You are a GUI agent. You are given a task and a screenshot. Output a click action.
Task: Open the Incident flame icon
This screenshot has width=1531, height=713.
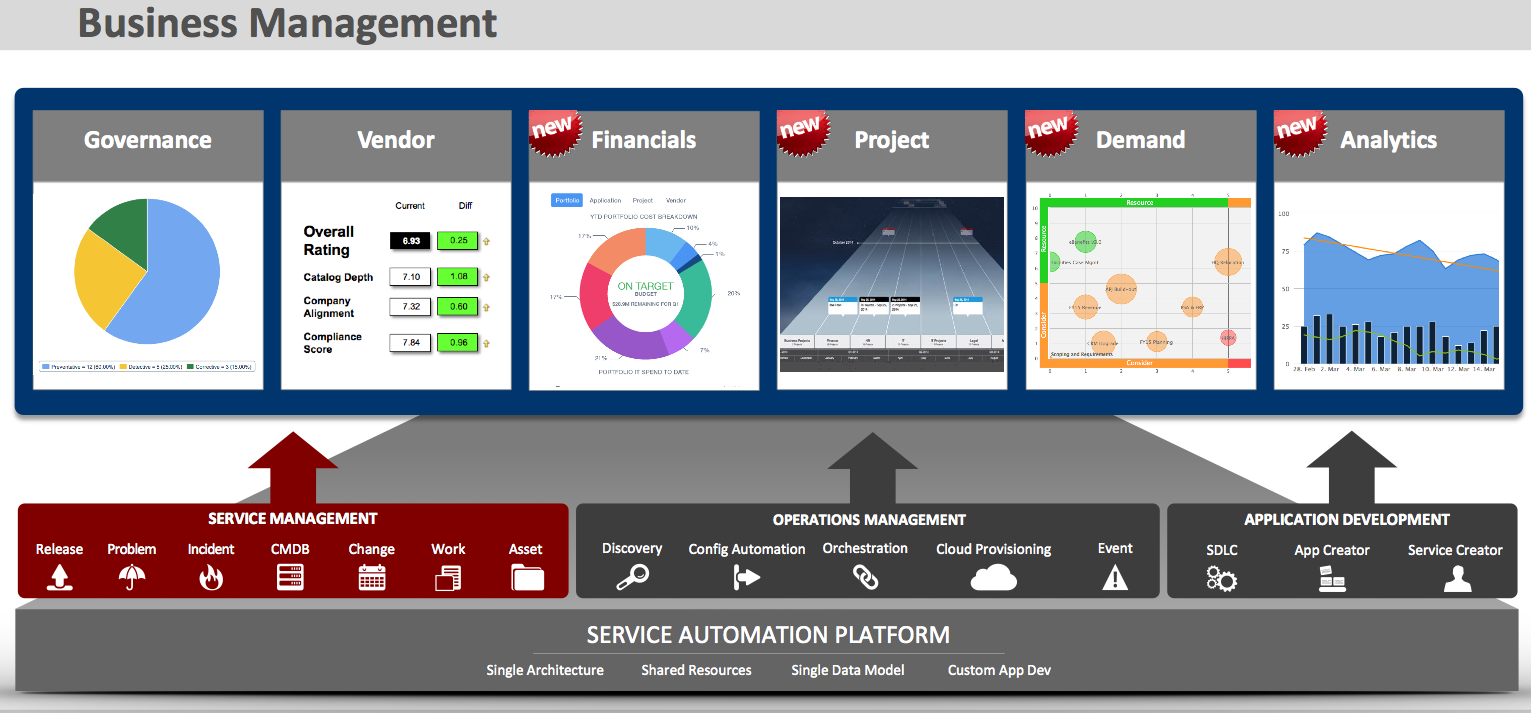point(211,577)
